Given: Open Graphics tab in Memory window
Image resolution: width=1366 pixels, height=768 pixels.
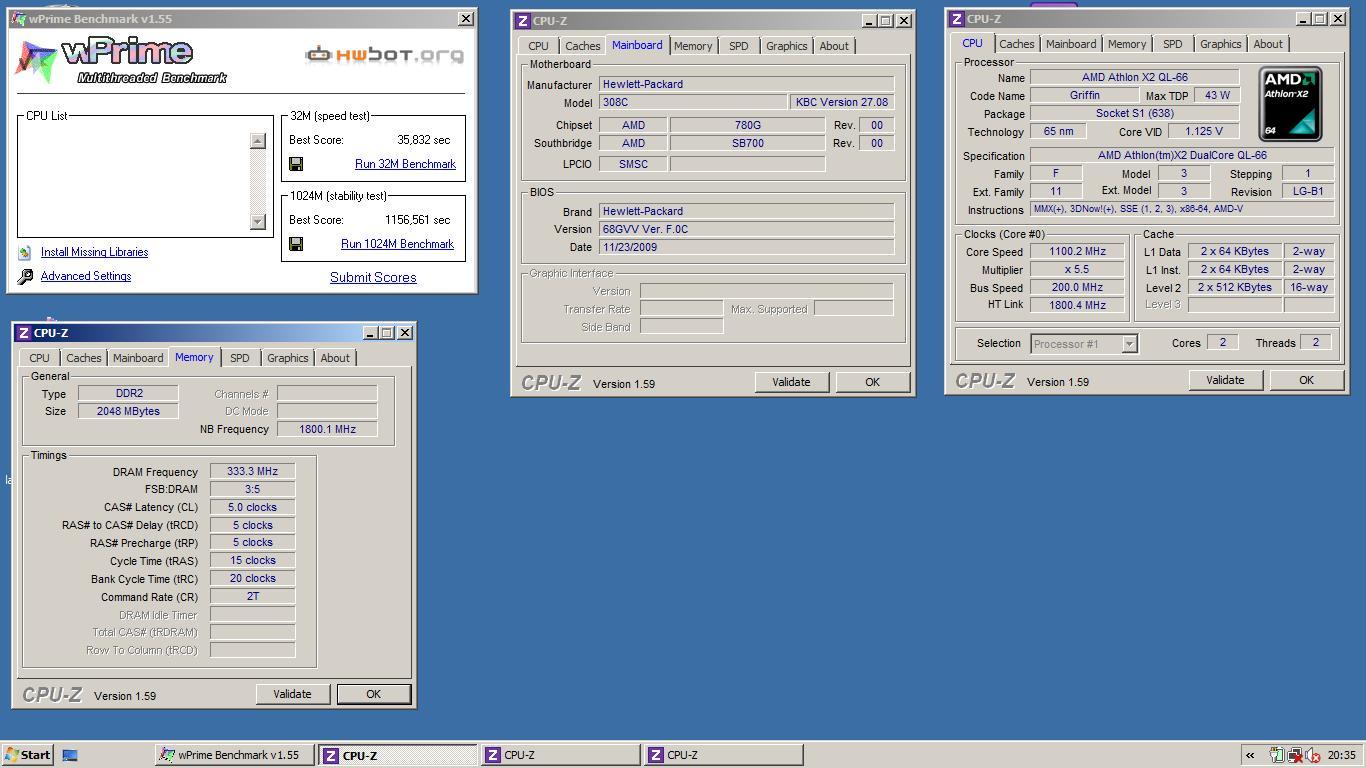Looking at the screenshot, I should click(x=288, y=358).
